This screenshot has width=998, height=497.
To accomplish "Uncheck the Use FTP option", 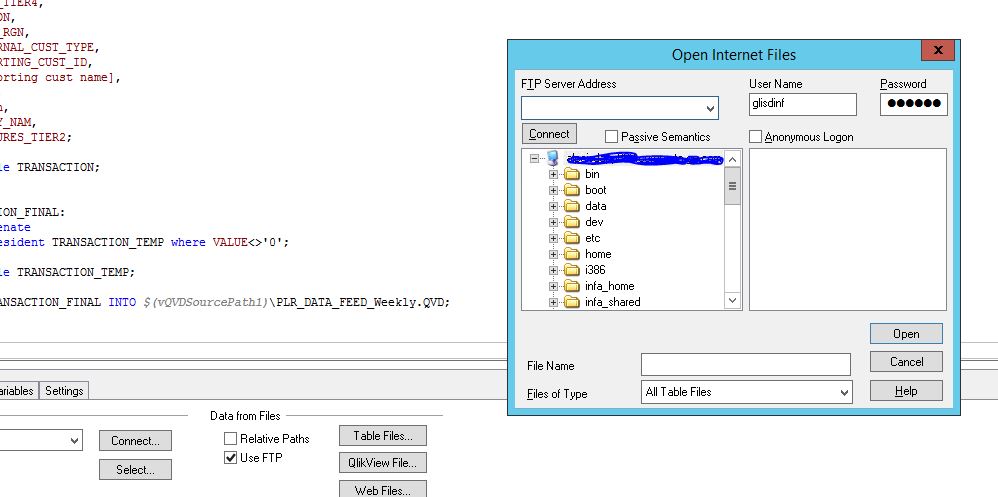I will pos(230,458).
